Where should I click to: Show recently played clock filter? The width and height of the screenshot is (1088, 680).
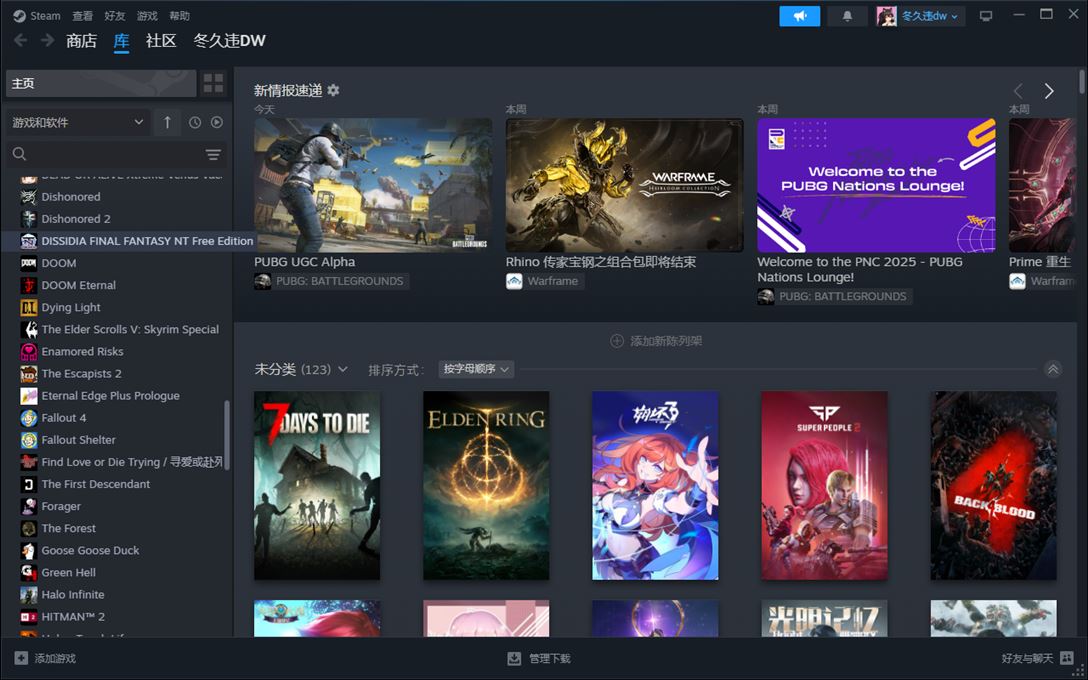pyautogui.click(x=195, y=122)
